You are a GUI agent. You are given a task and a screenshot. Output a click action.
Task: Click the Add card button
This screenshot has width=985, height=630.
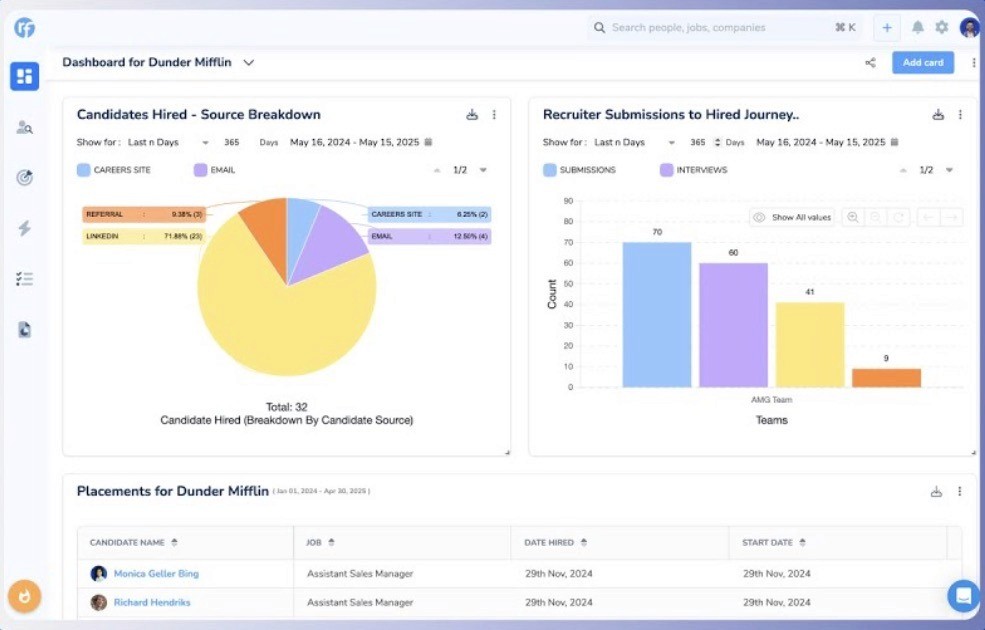click(x=923, y=63)
